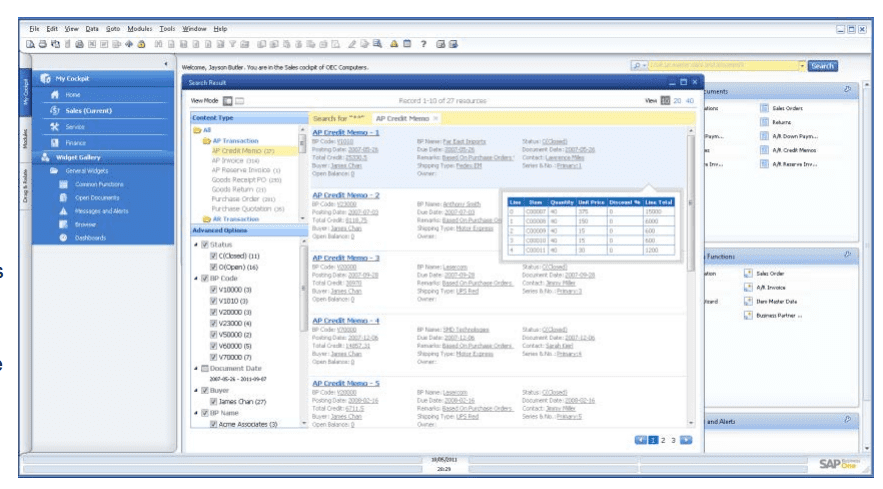This screenshot has height=489, width=883.
Task: Open the AP Credit Memo - 1 link
Action: (346, 132)
